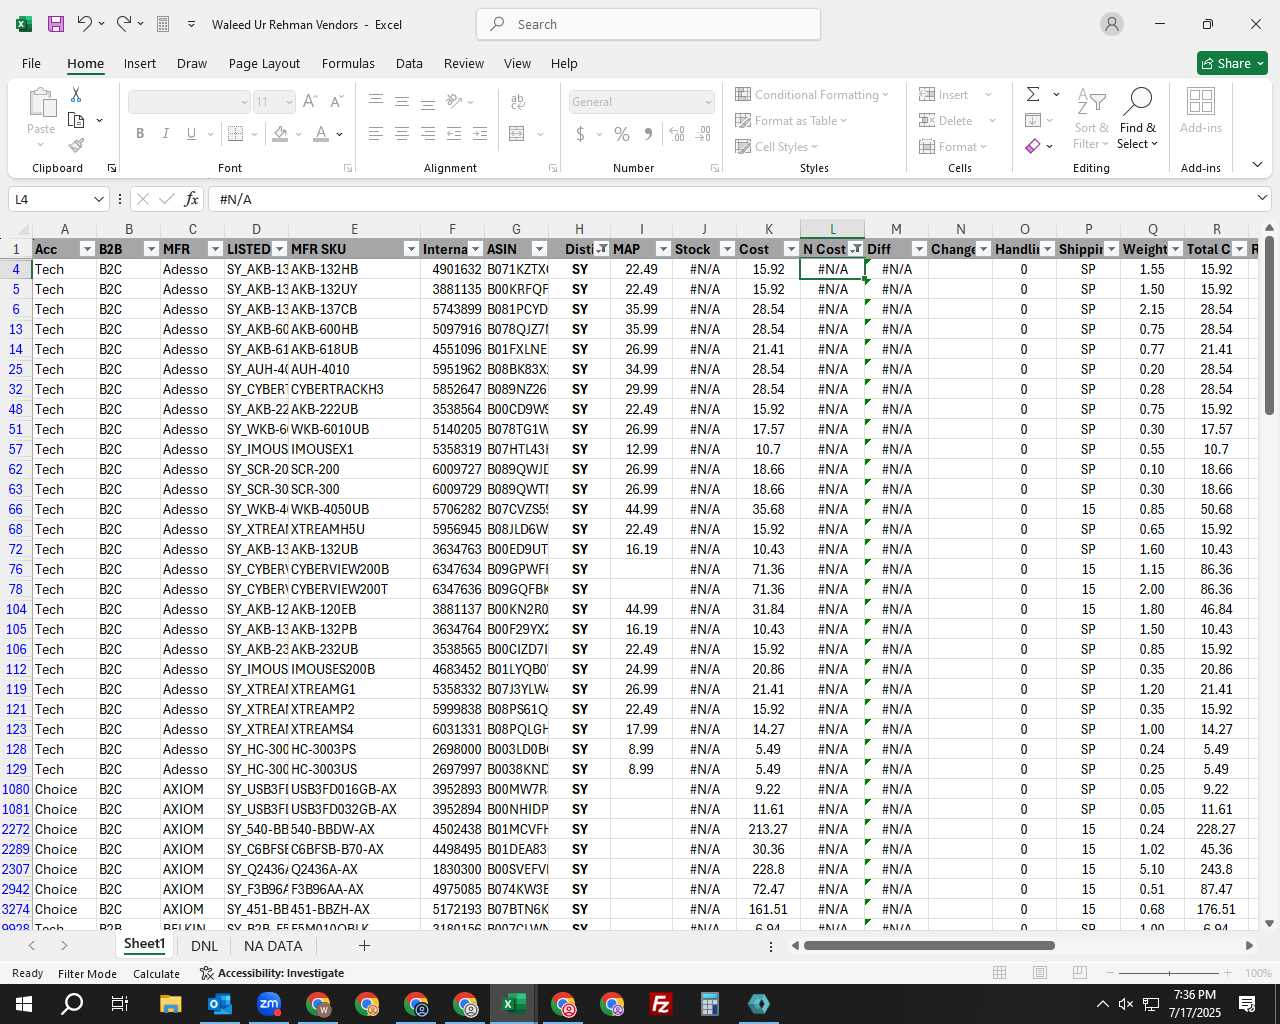
Task: Open the Number Format dropdown
Action: (708, 102)
